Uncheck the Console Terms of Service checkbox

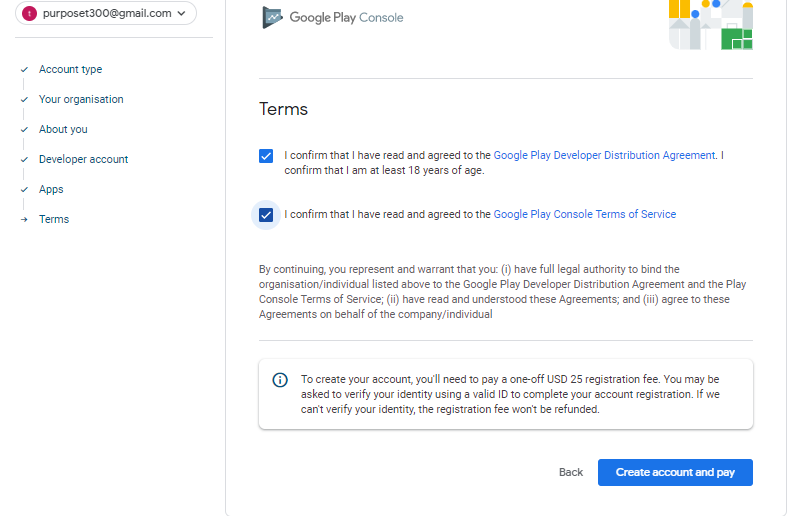click(266, 215)
